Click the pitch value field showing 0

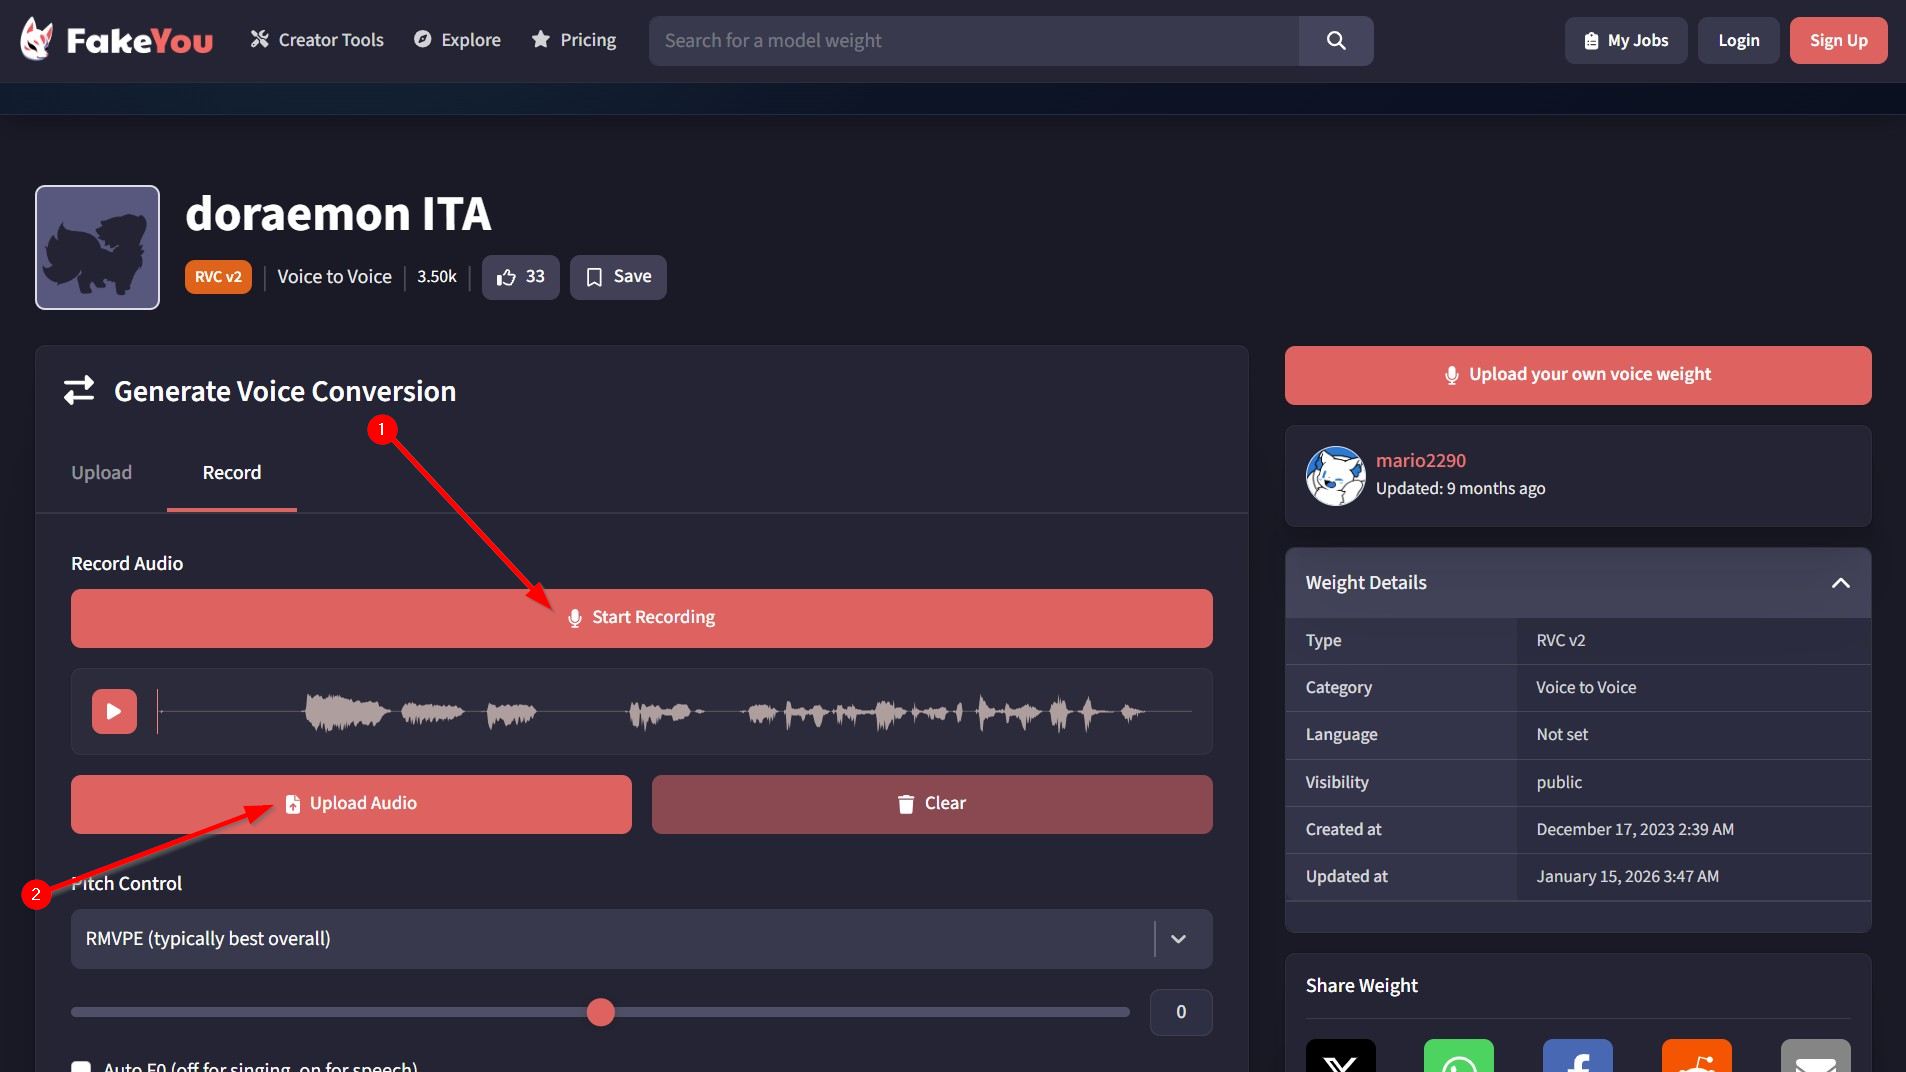[1181, 1012]
